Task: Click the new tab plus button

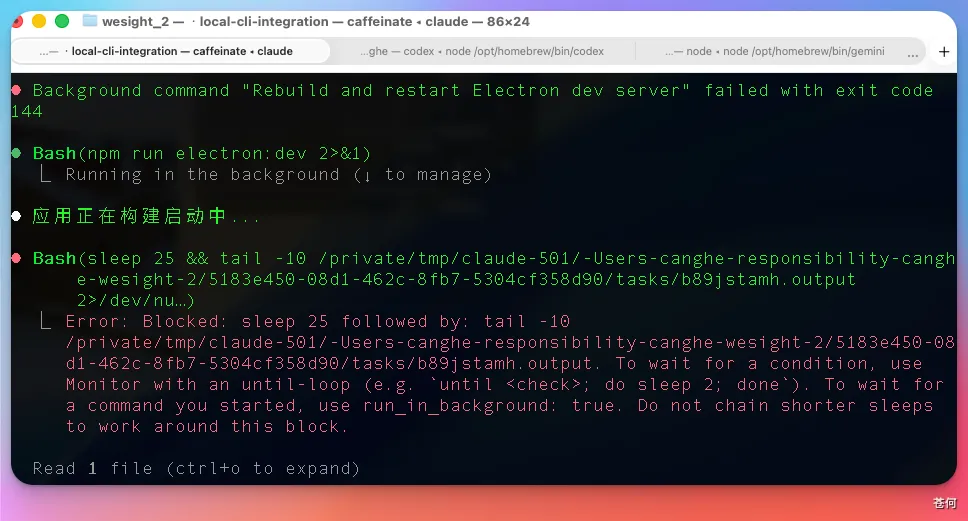Action: coord(943,52)
